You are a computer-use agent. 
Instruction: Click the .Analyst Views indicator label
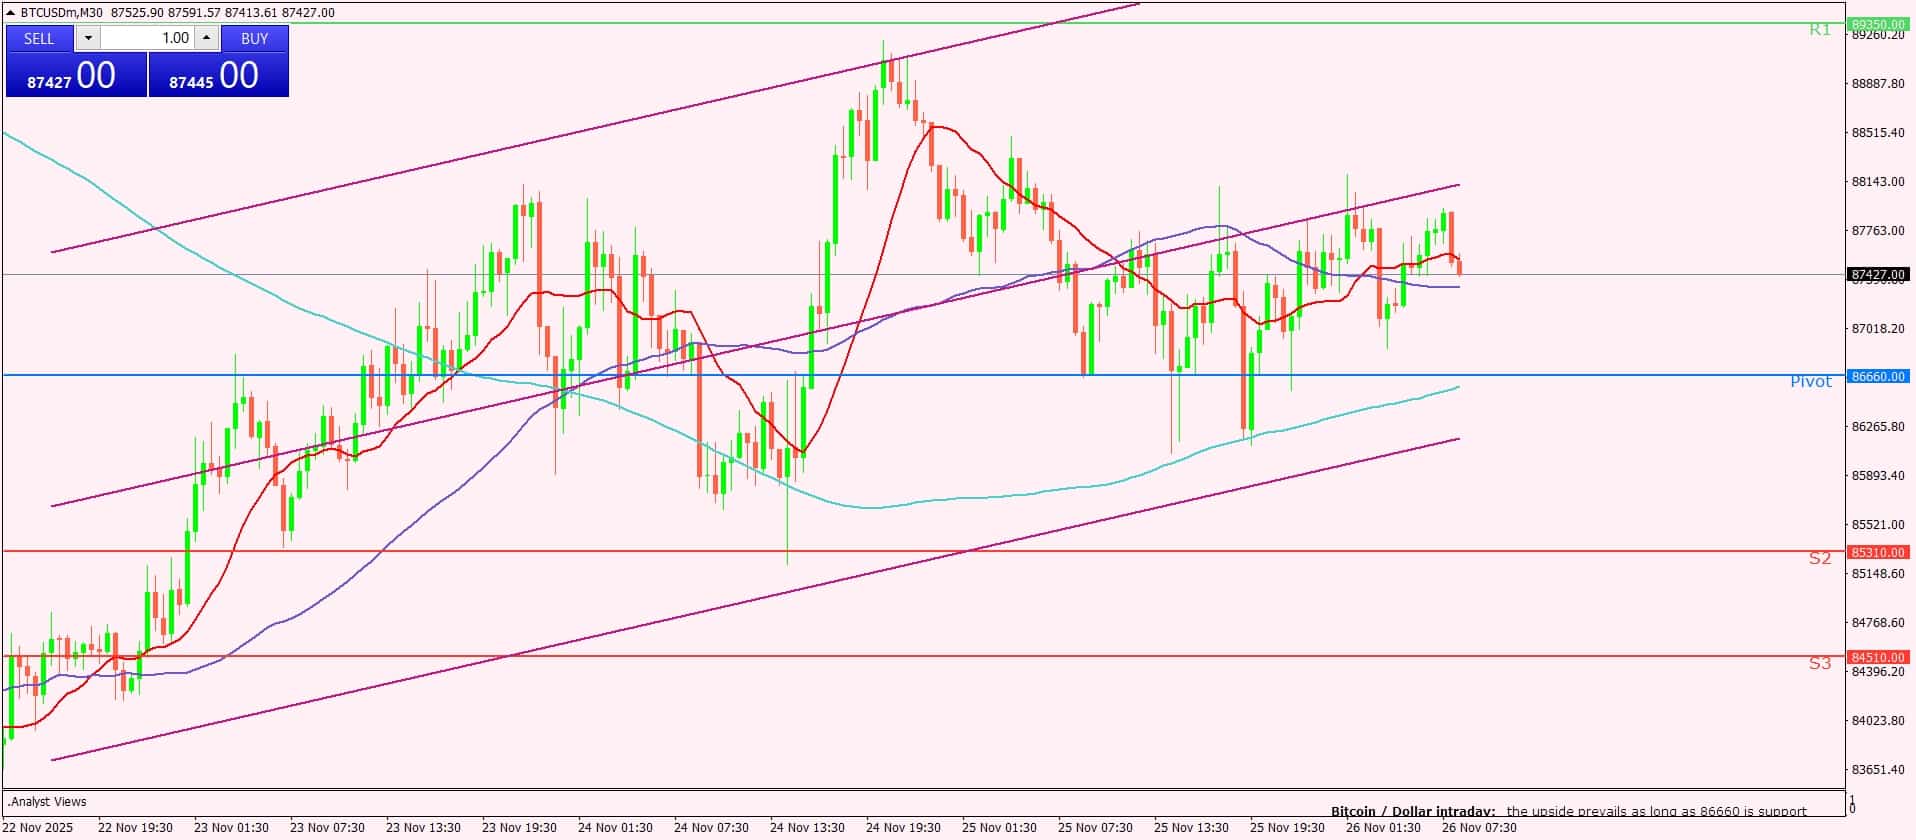[48, 802]
